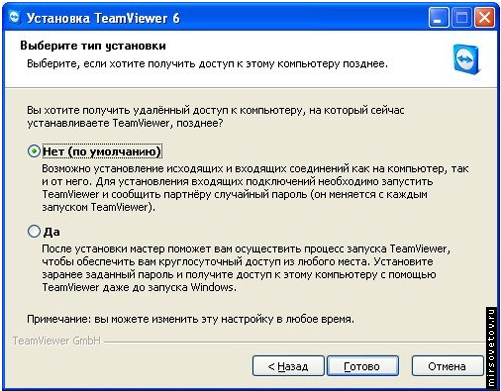501x391 pixels.
Task: Minimize the TeamViewer 6 setup window
Action: pyautogui.click(x=439, y=18)
